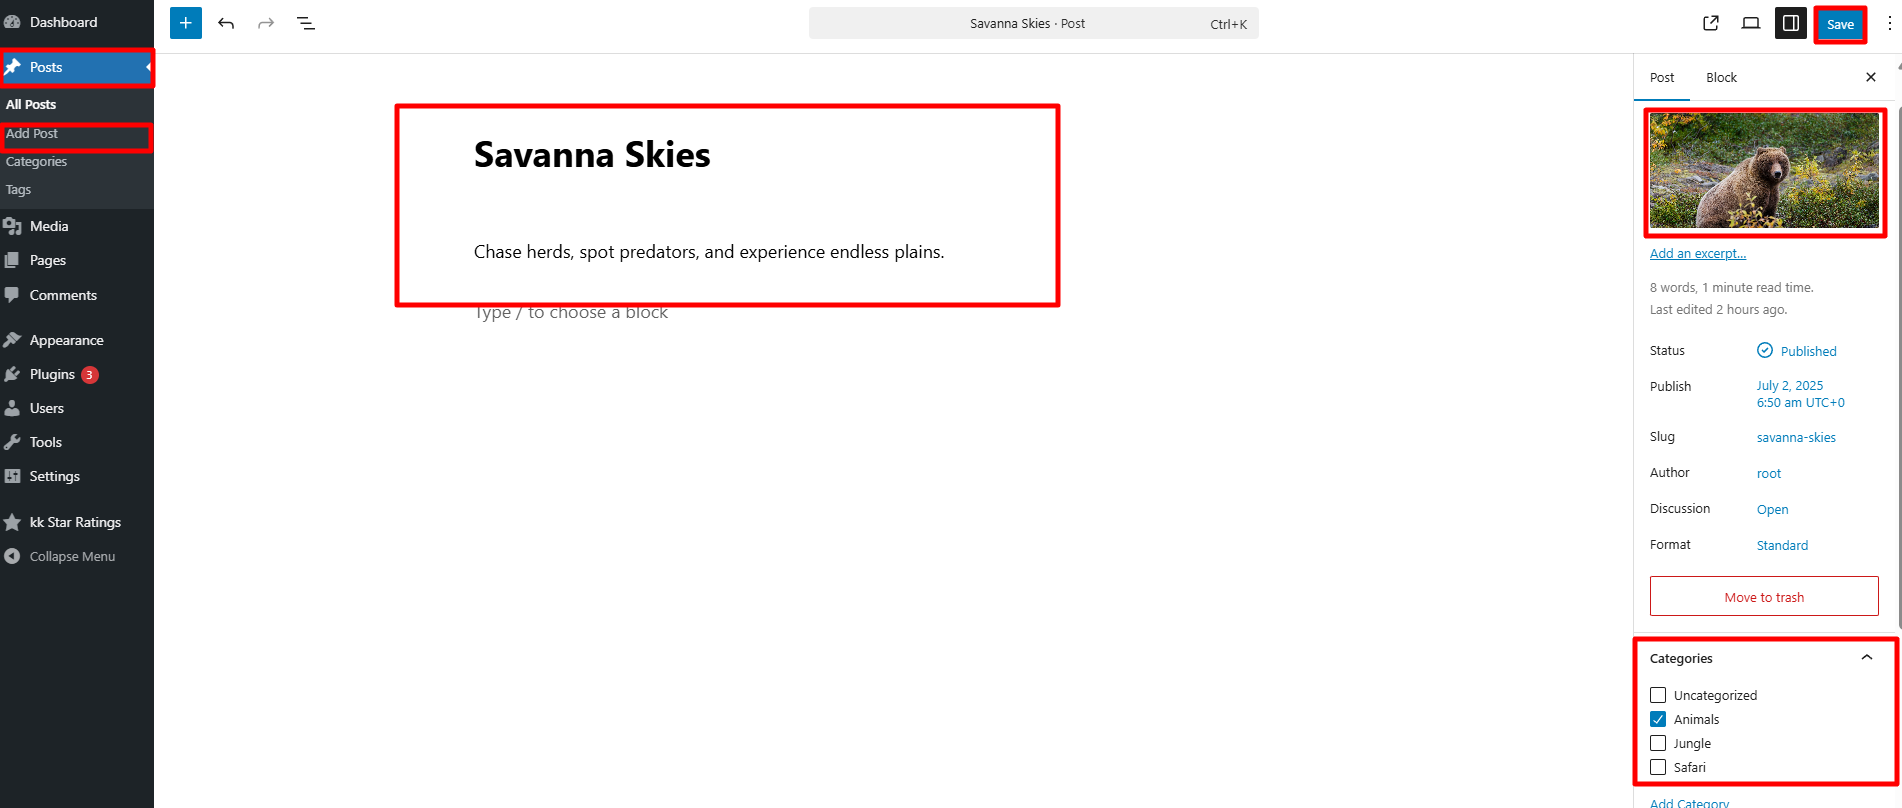Image resolution: width=1902 pixels, height=808 pixels.
Task: Switch to the Block settings tab
Action: 1721,77
